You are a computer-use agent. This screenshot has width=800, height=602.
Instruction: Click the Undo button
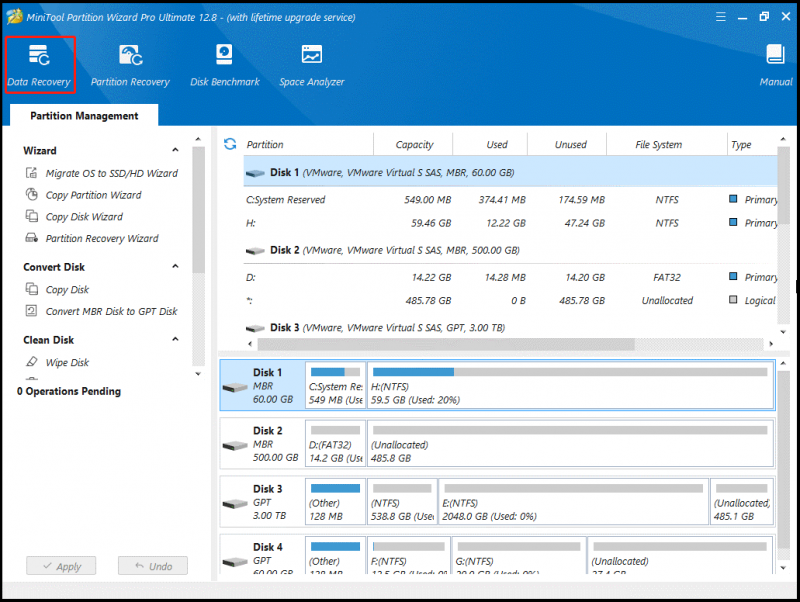coord(153,566)
